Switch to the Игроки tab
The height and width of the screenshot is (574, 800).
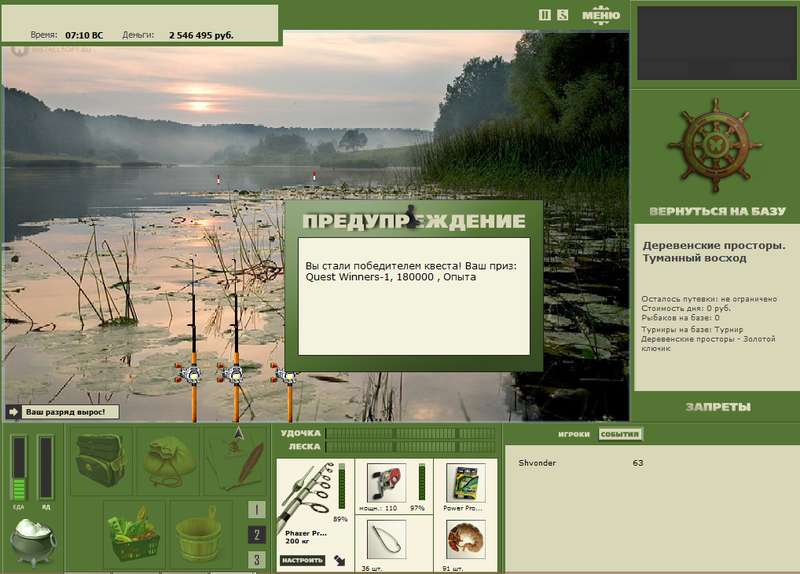pos(574,434)
